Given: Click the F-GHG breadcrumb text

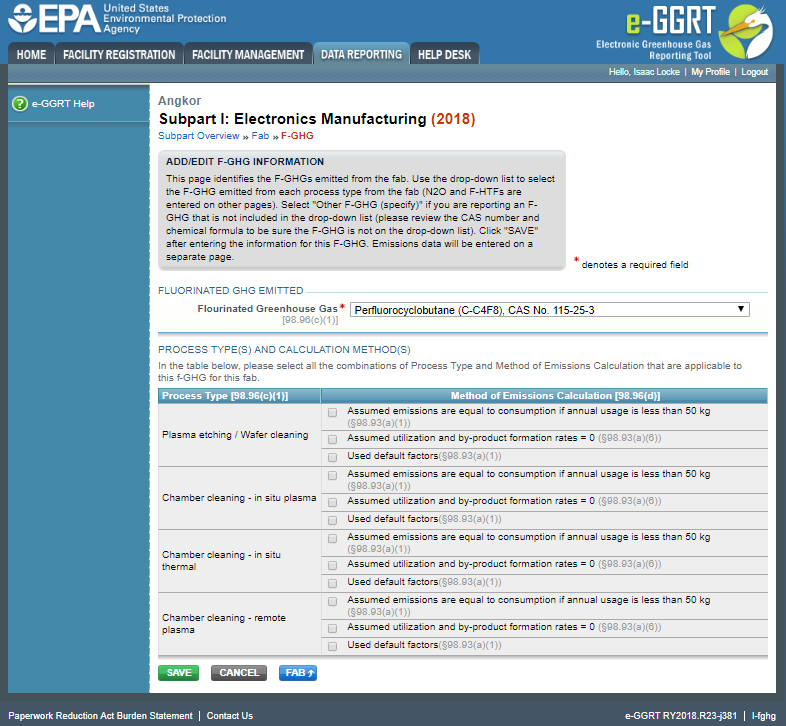Looking at the screenshot, I should pyautogui.click(x=297, y=136).
